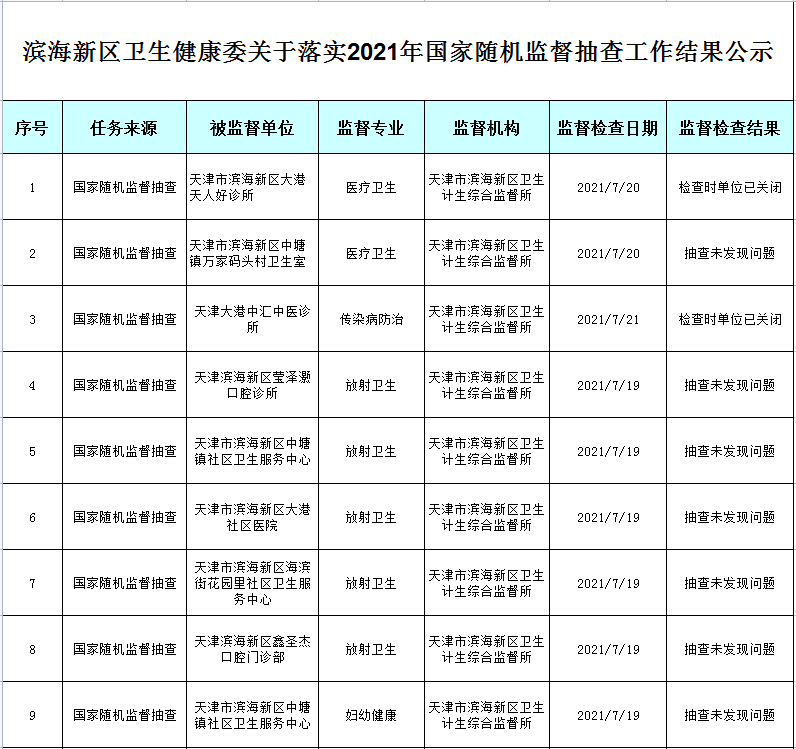The image size is (796, 749).
Task: Select the 天津大港中汇中医诊所 cell
Action: 252,319
